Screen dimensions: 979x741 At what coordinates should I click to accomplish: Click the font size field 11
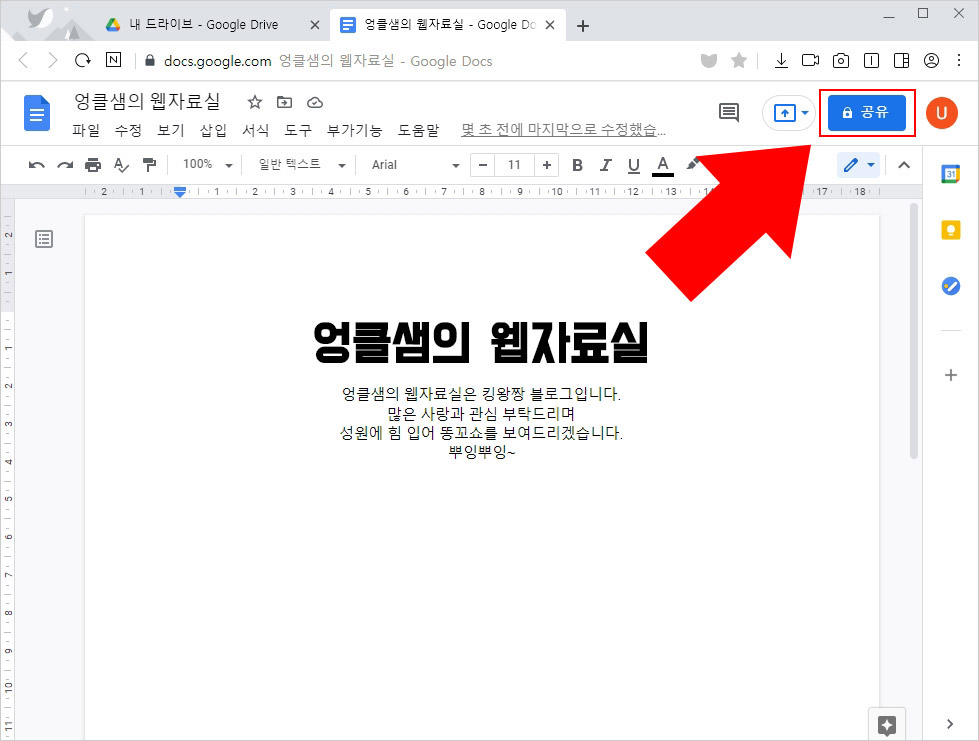coord(514,165)
